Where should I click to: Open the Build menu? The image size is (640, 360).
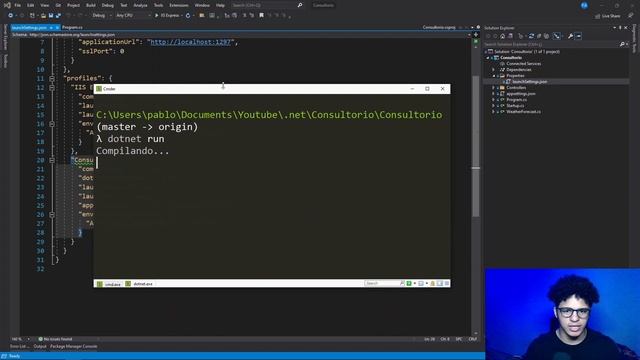coord(91,5)
